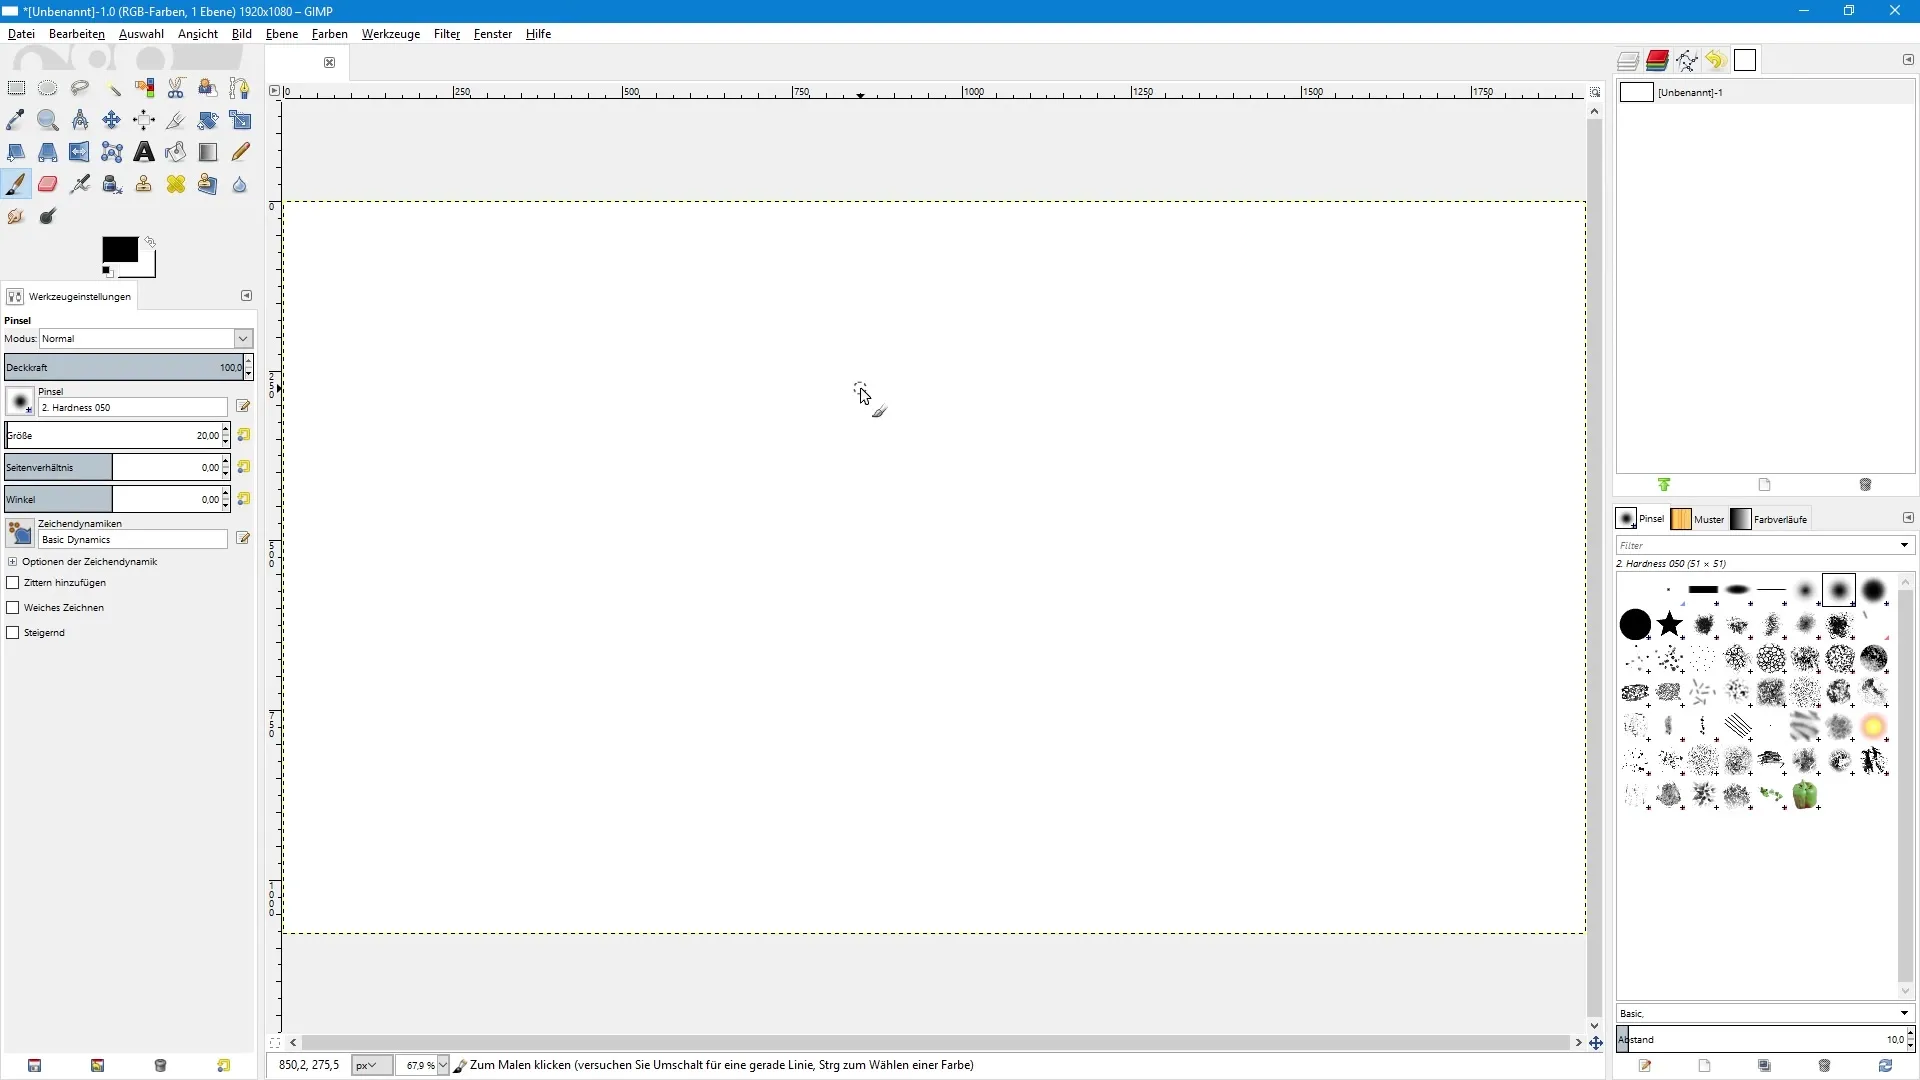Switch to the Undo history tab

click(x=1716, y=61)
